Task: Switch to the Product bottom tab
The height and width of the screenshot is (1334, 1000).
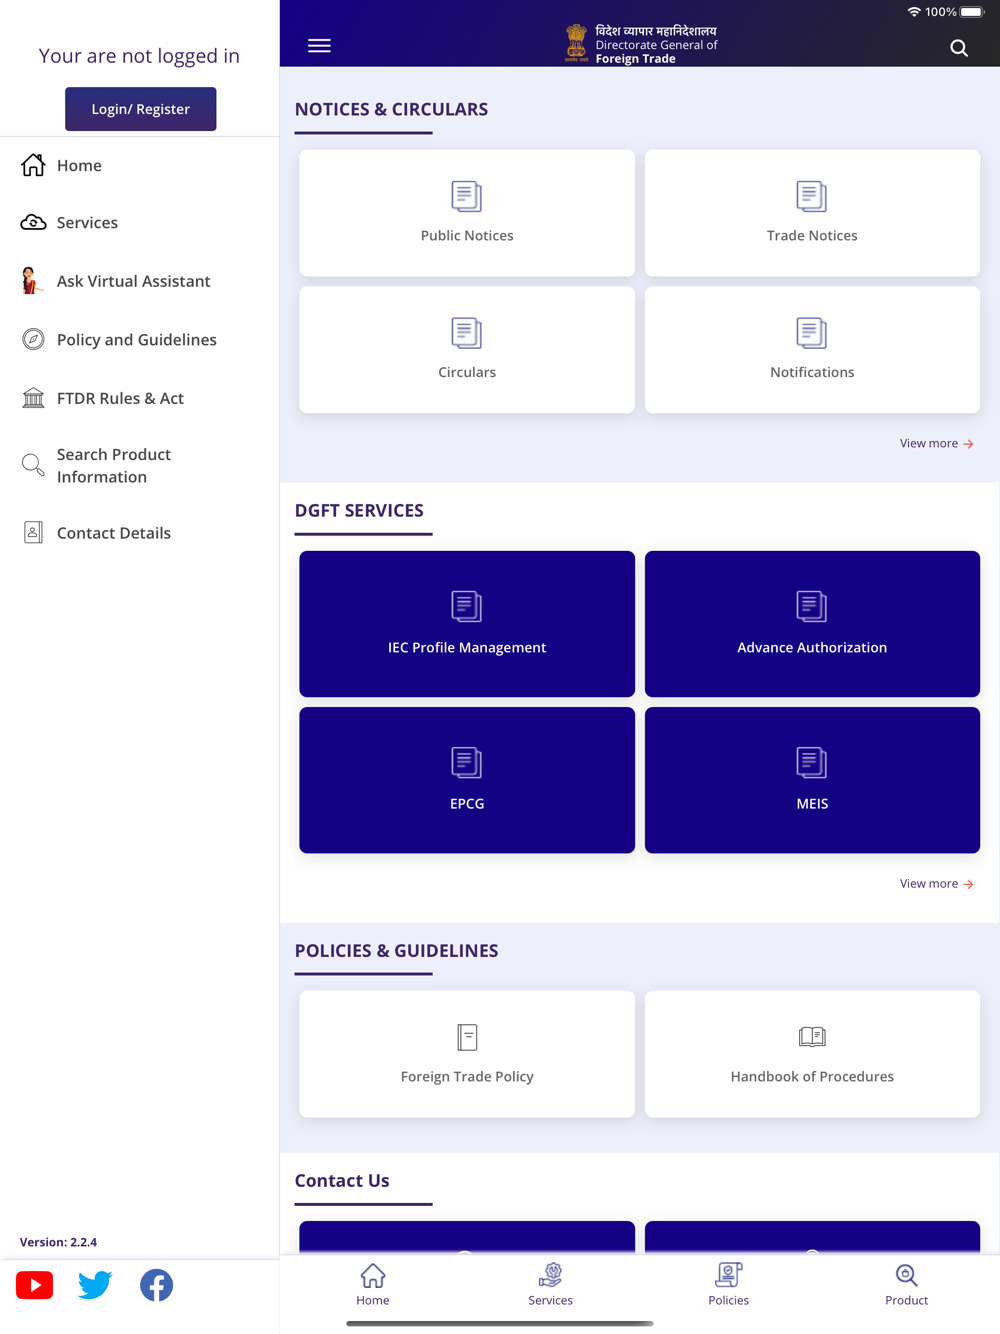Action: (x=906, y=1285)
